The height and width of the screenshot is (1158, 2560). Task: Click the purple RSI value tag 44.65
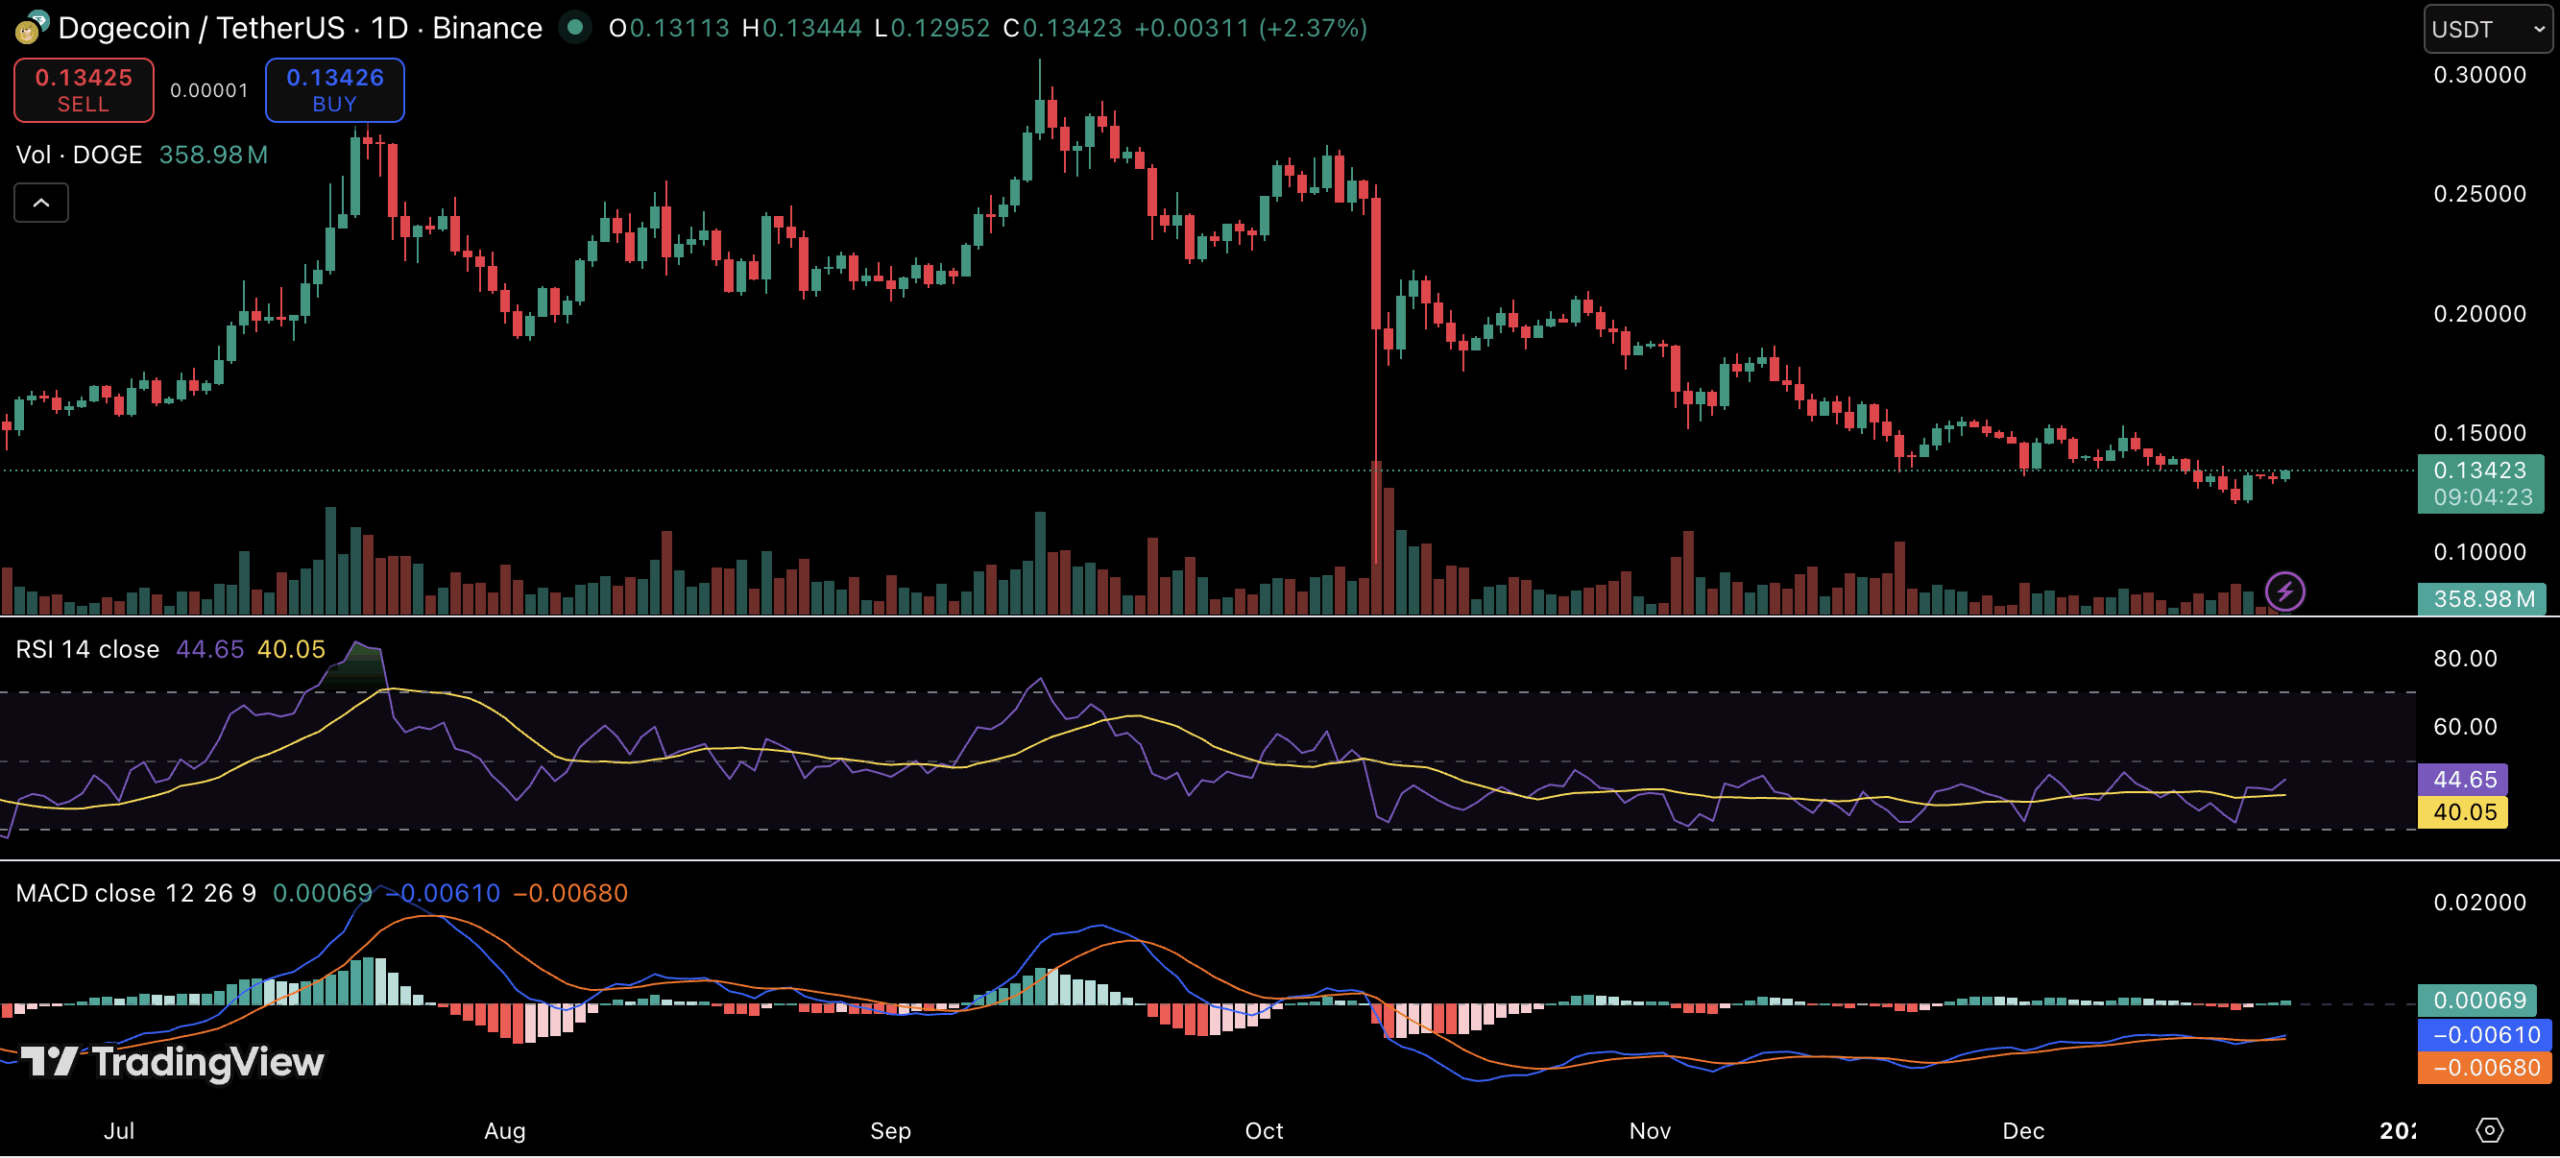tap(2462, 779)
